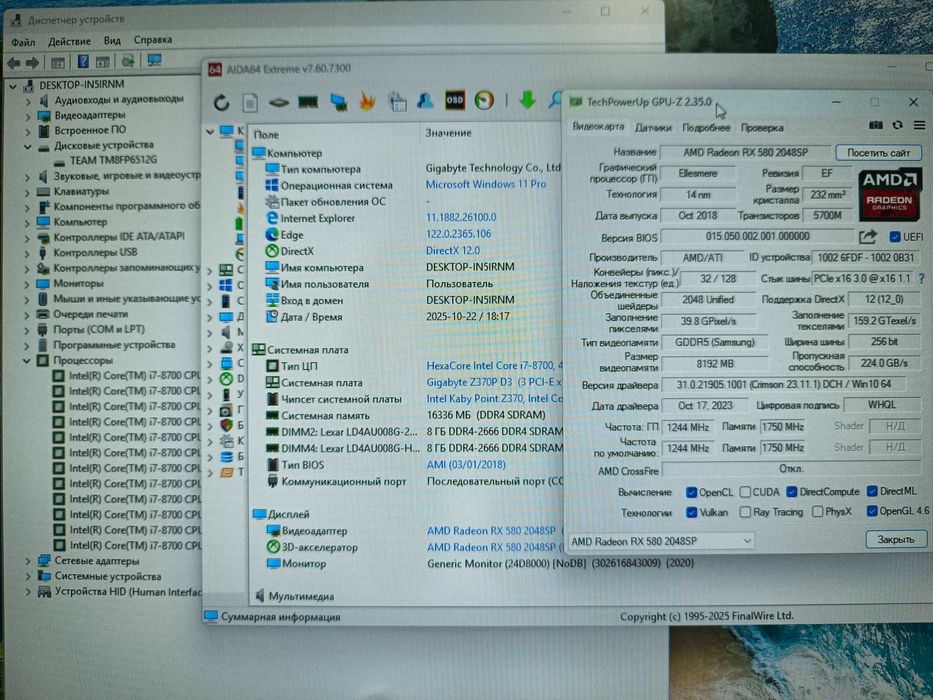The image size is (933, 700).
Task: Switch to the Подробнее tab in GPU-Z
Action: click(706, 127)
